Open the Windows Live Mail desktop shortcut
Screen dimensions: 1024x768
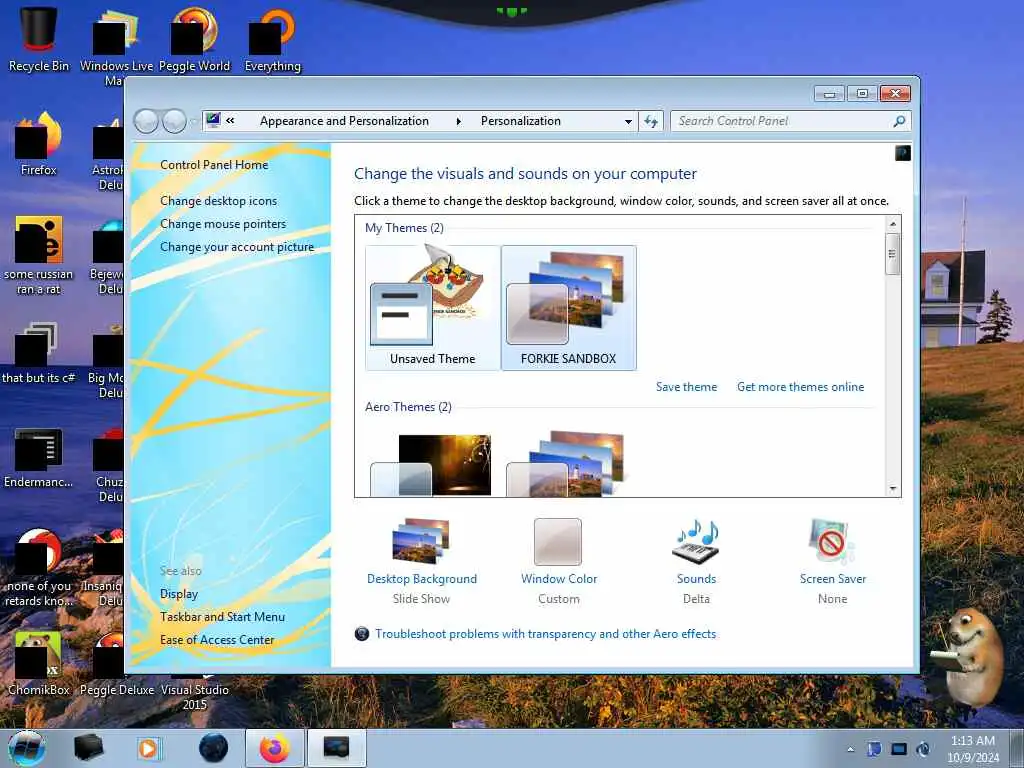(115, 46)
